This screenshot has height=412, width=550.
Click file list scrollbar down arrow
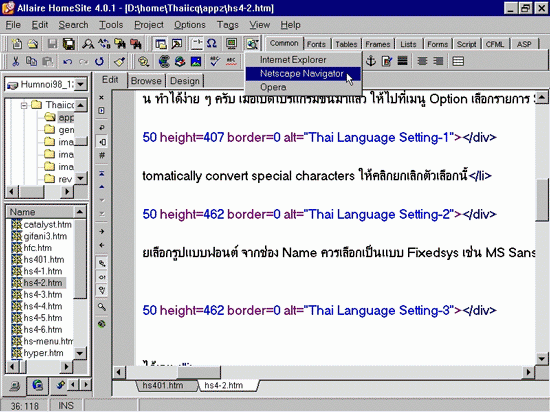pyautogui.click(x=80, y=353)
